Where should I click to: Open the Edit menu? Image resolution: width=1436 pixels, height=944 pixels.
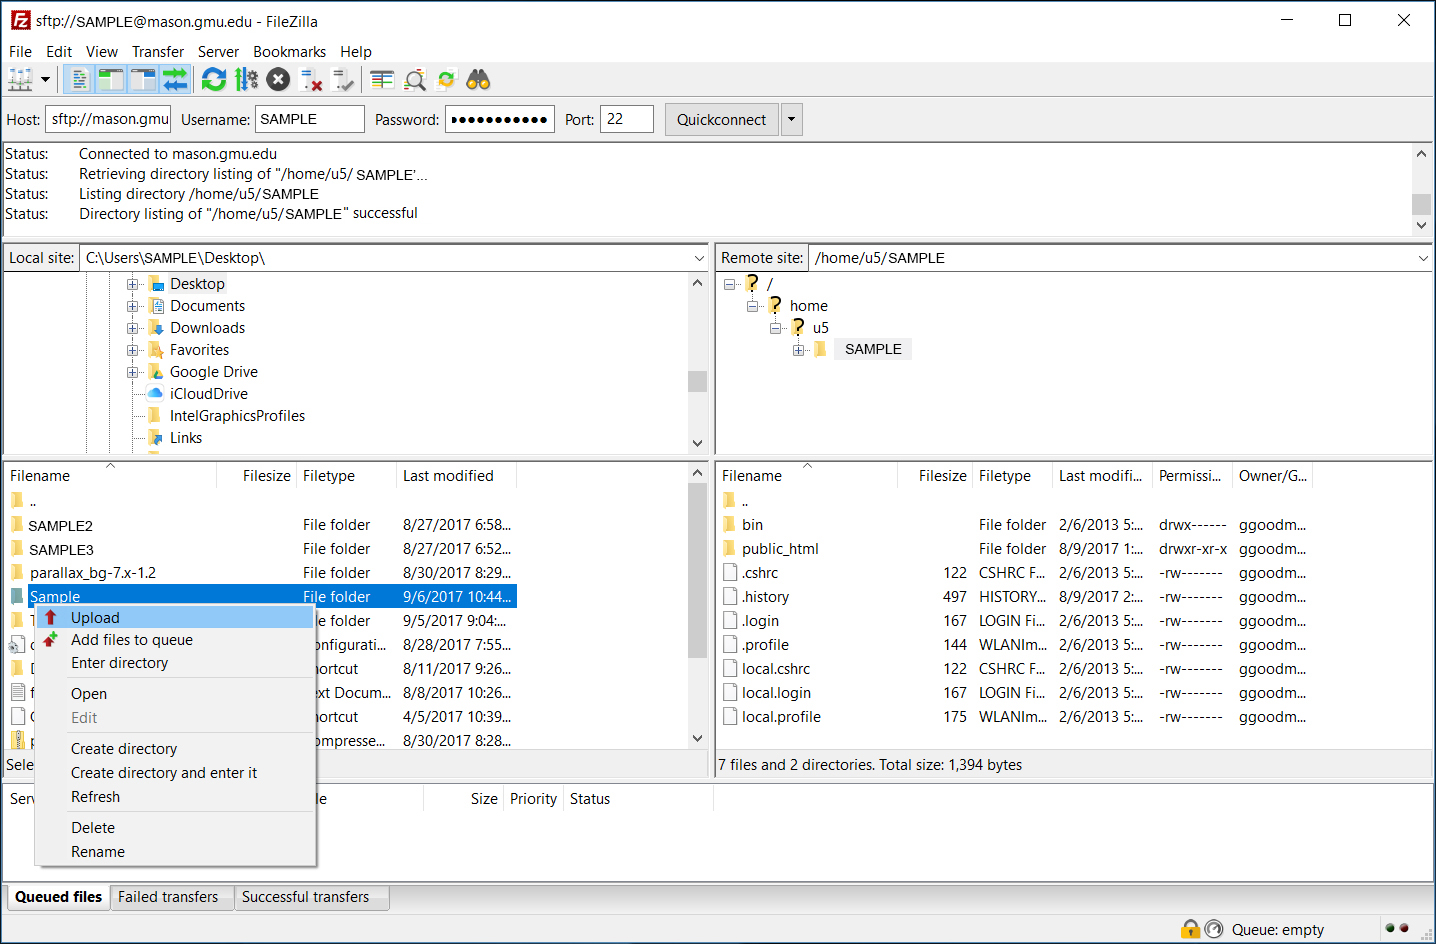[59, 52]
